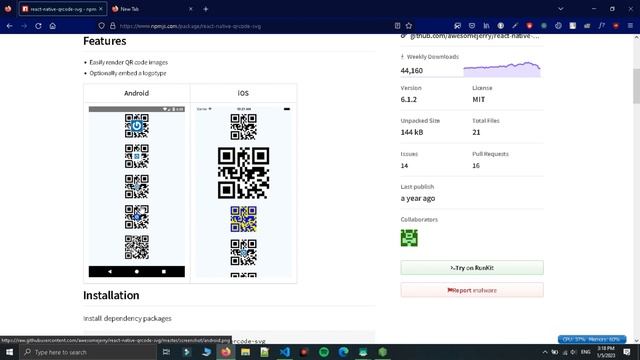
Task: Open tracking protection shield in address bar
Action: [101, 26]
